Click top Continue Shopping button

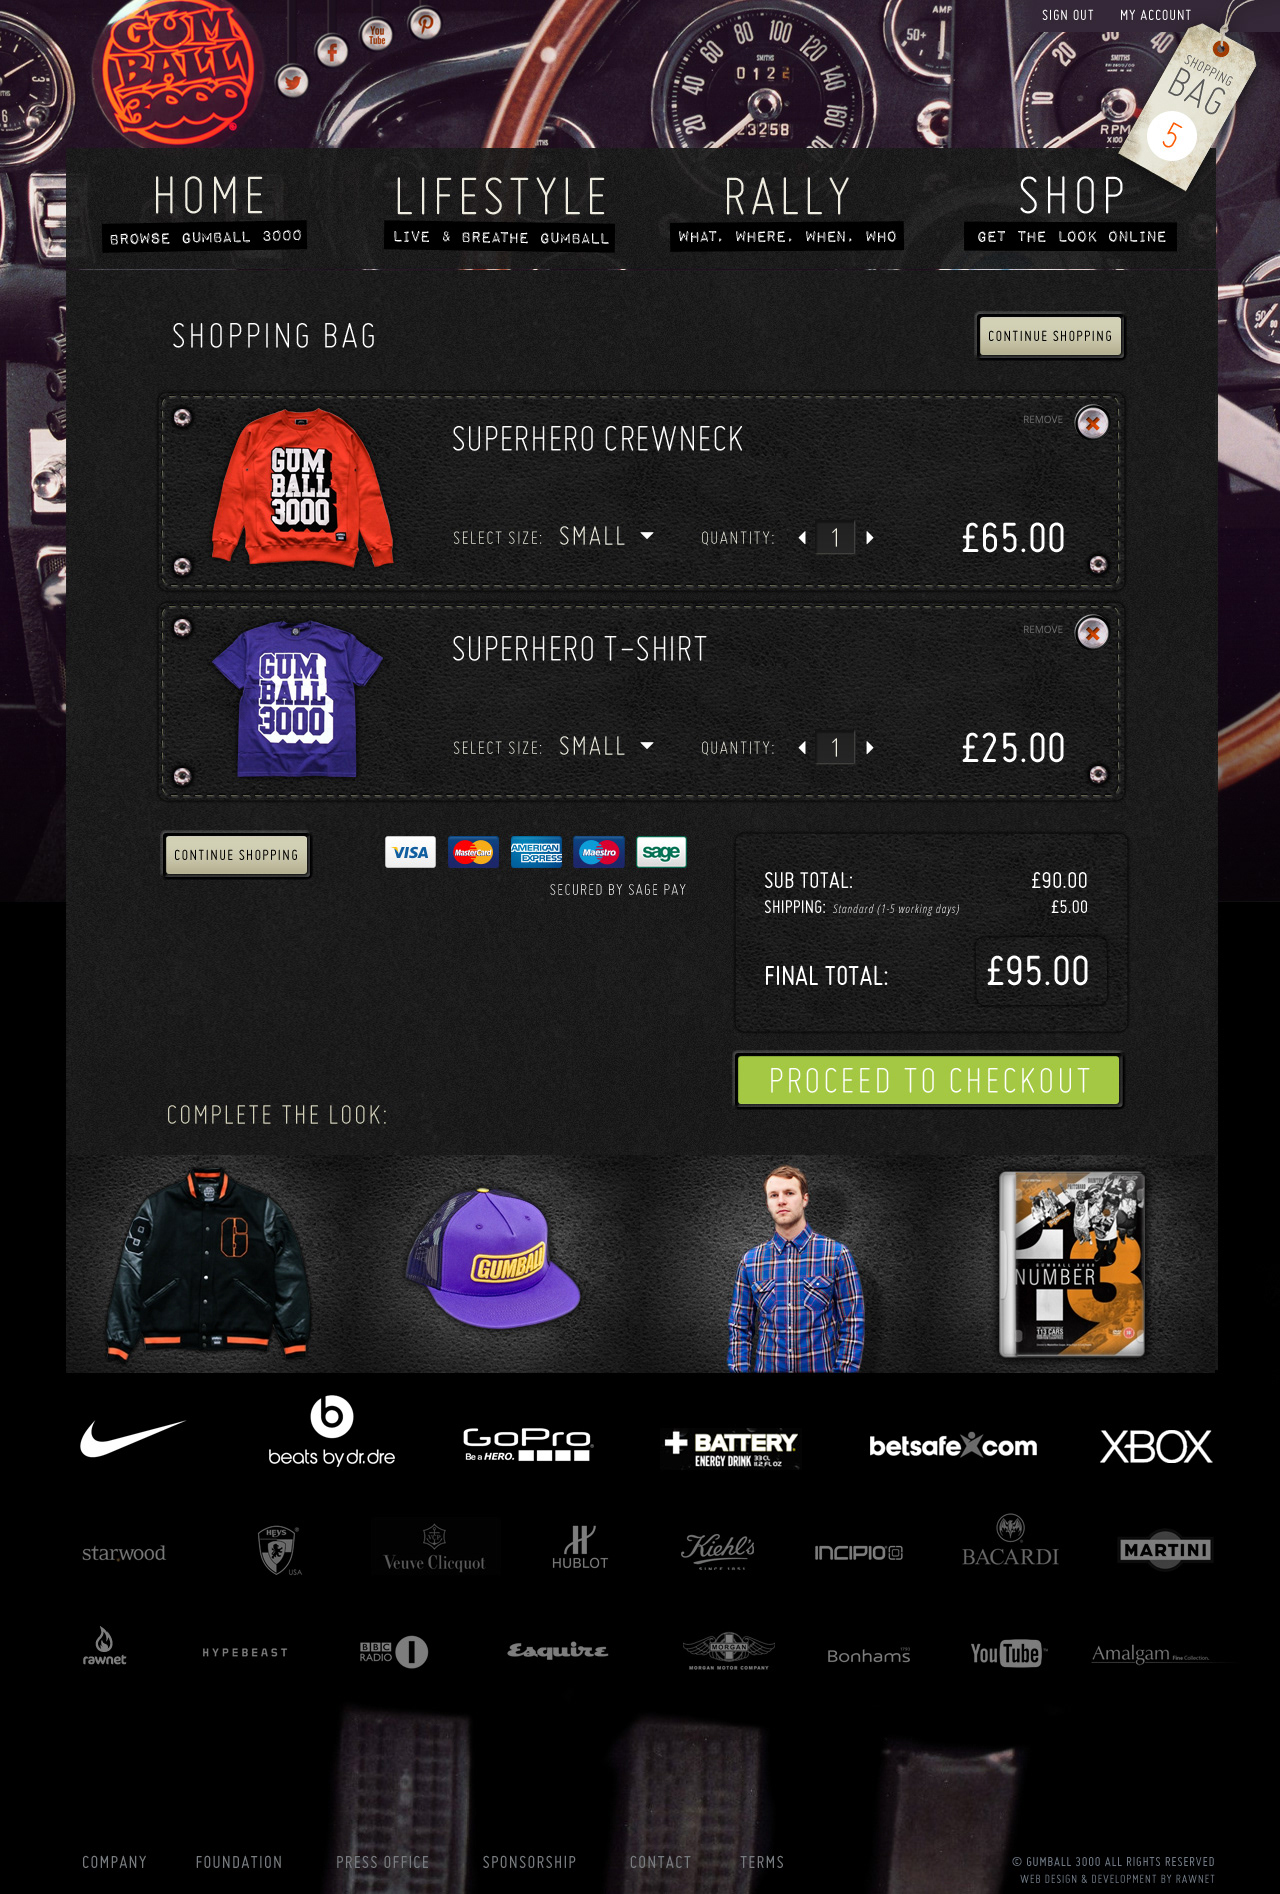pyautogui.click(x=1050, y=336)
